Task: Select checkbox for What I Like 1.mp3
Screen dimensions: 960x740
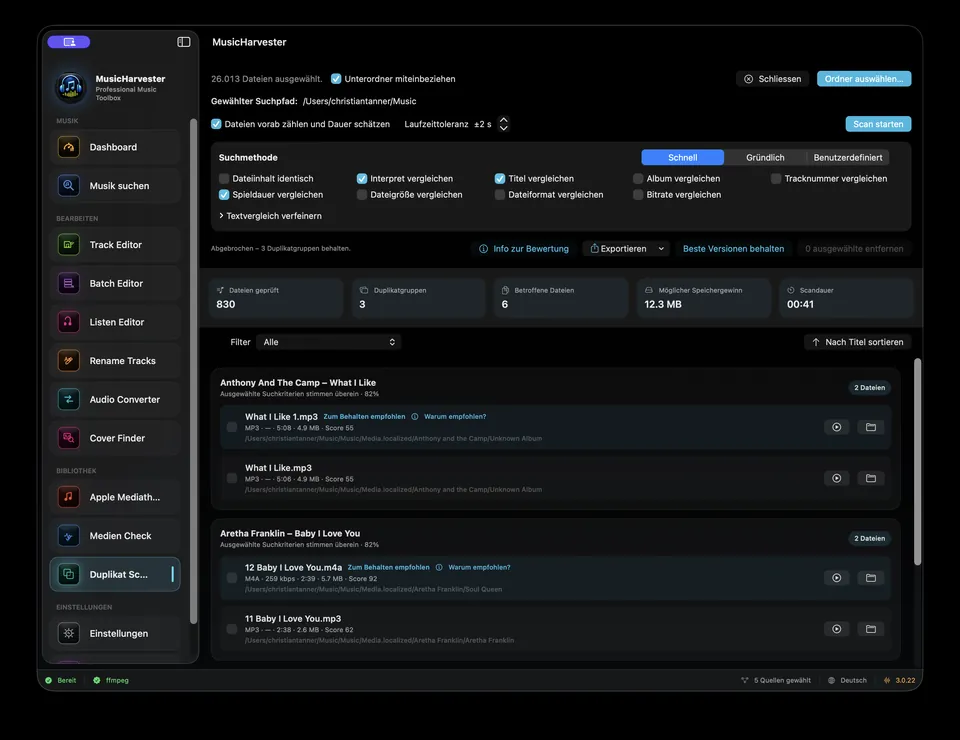Action: pos(232,427)
